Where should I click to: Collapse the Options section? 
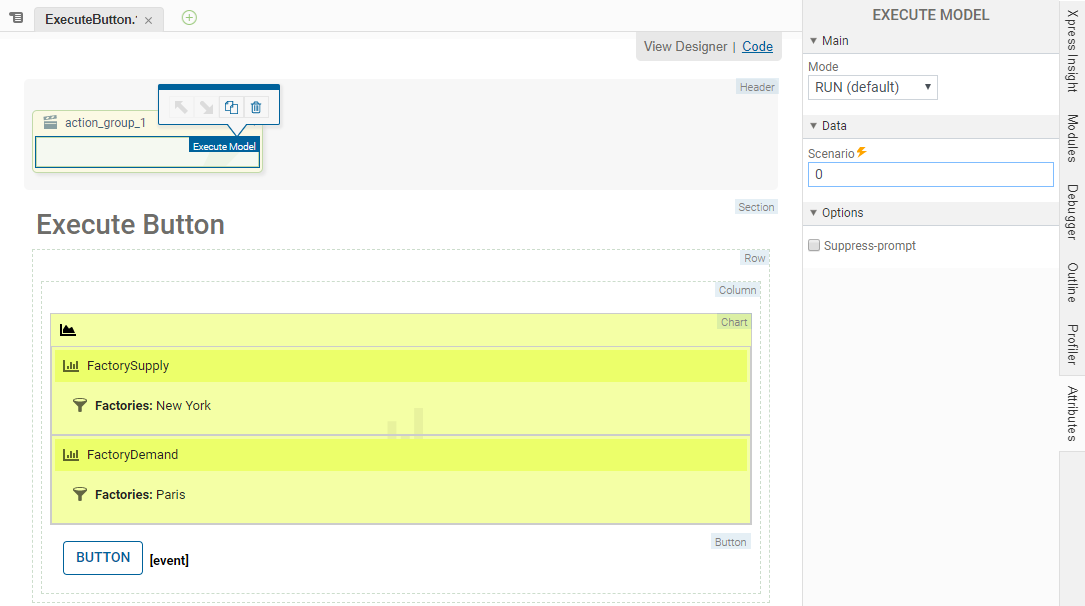click(813, 213)
